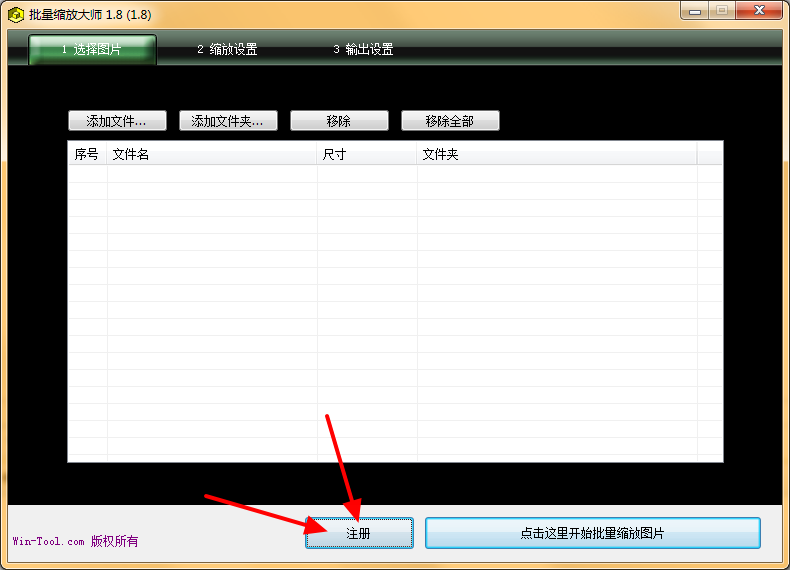This screenshot has height=570, width=790.
Task: Start batch resize with 点击这里开始批量缩放图片
Action: [592, 533]
